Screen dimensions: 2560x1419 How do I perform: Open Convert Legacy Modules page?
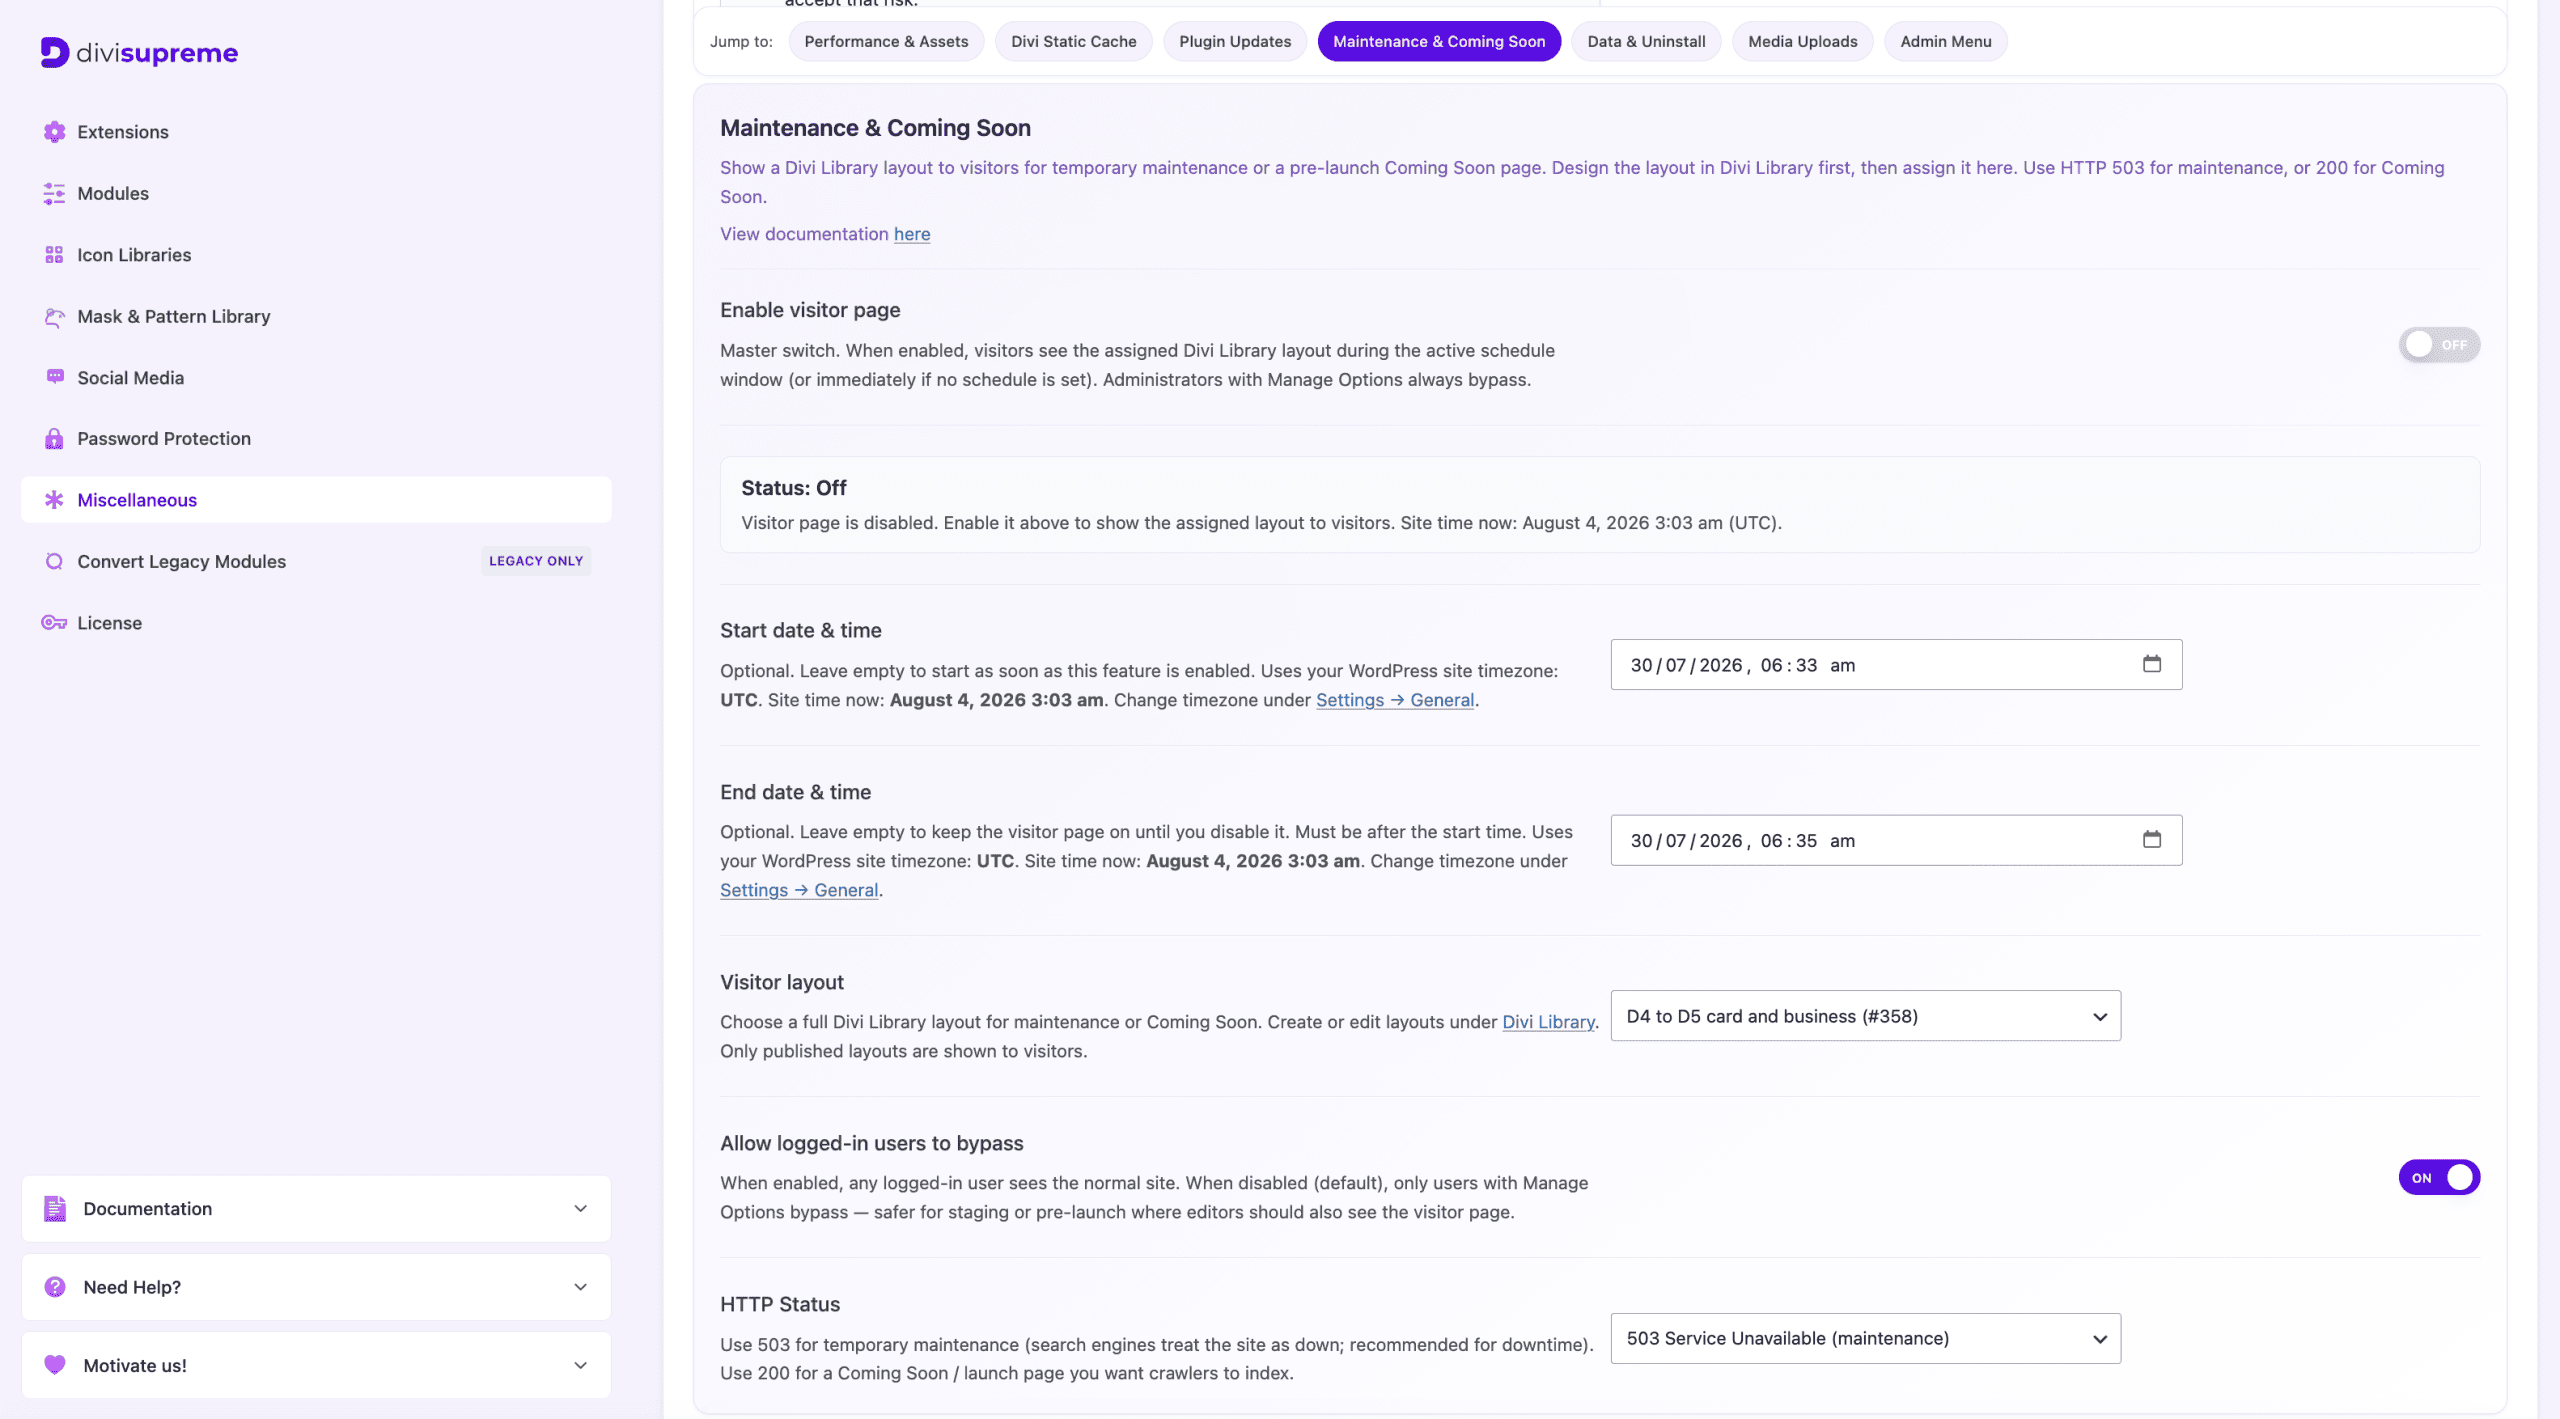(x=316, y=561)
